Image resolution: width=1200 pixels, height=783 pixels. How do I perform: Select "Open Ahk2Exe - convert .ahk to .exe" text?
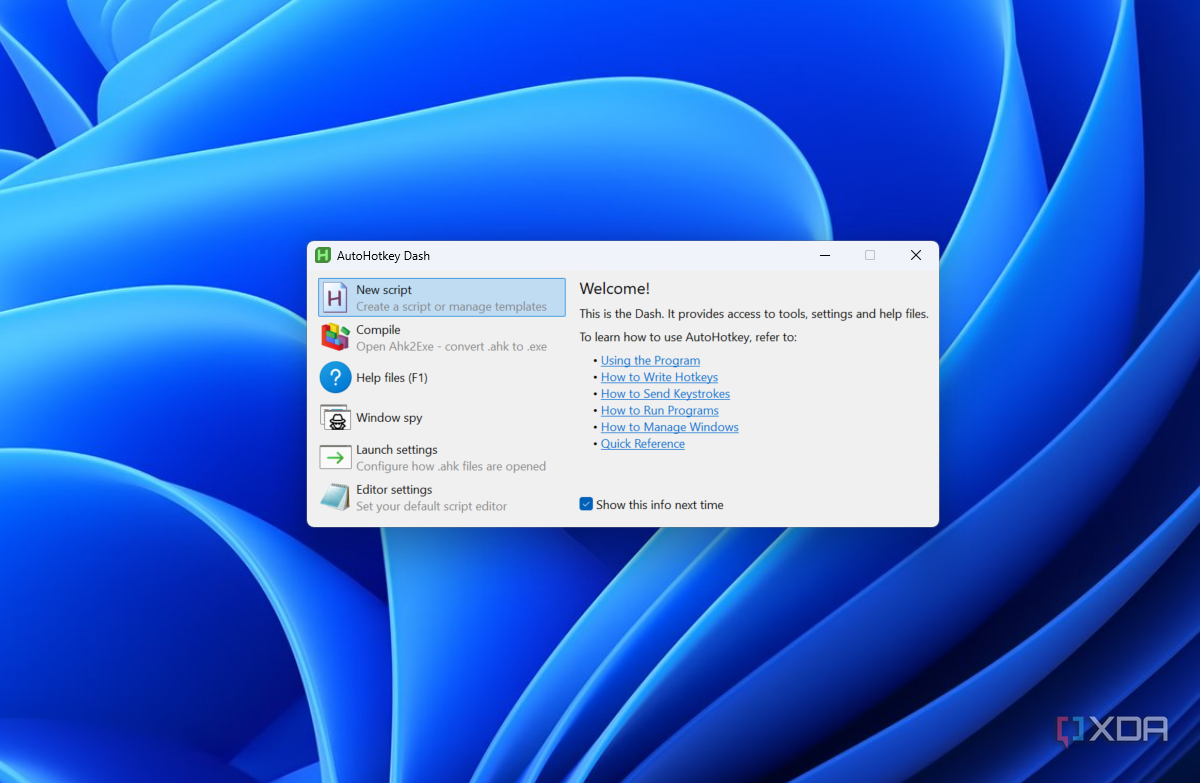coord(451,346)
